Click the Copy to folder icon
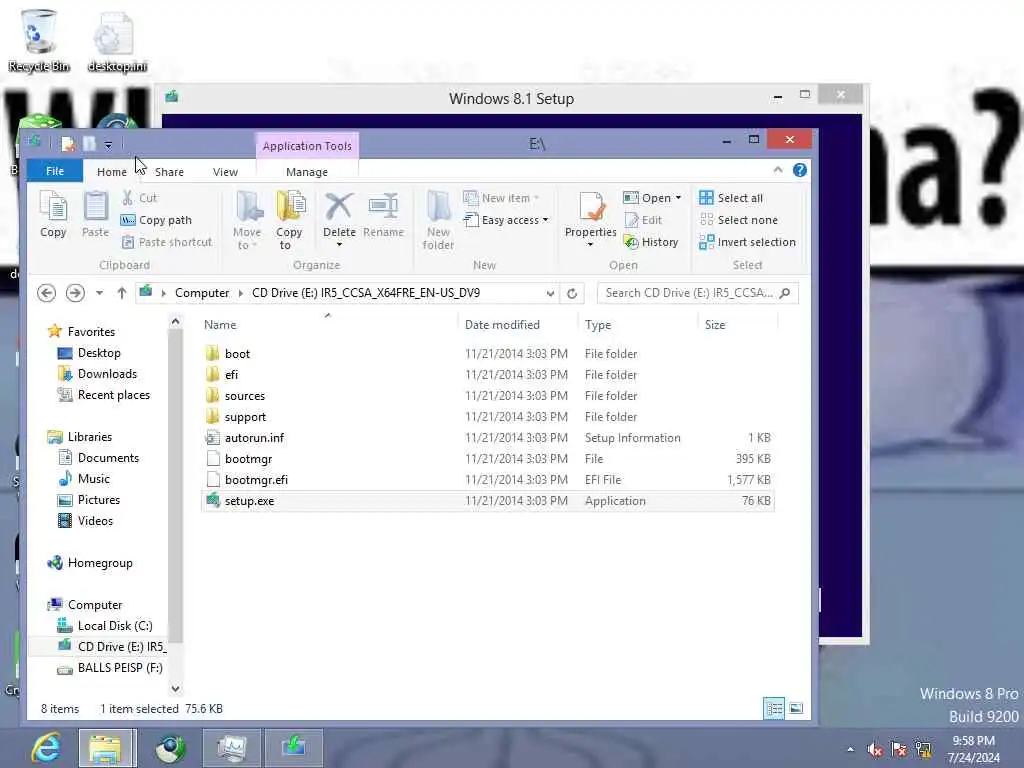This screenshot has height=768, width=1024. click(x=289, y=207)
